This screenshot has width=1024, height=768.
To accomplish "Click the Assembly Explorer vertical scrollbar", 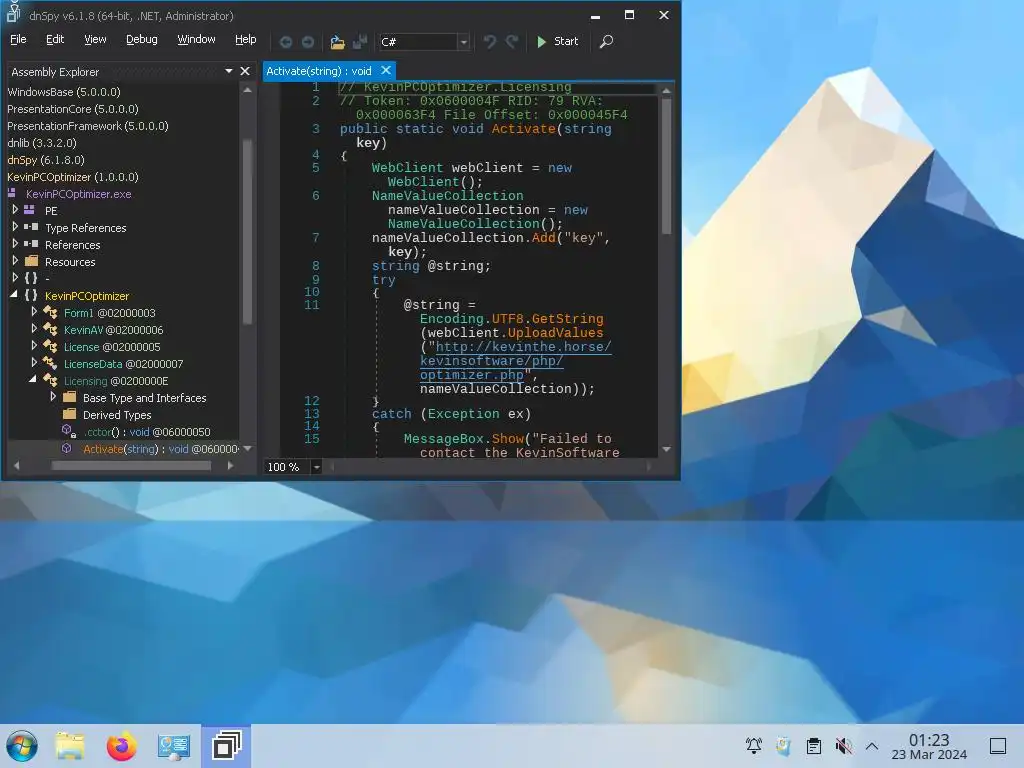I will (247, 232).
